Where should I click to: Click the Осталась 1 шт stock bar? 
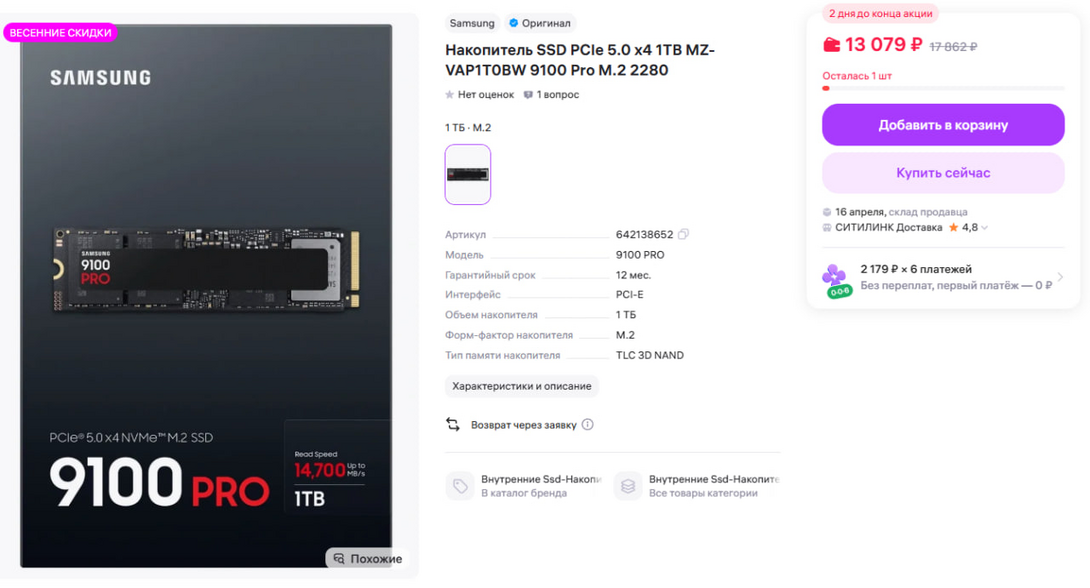(942, 88)
